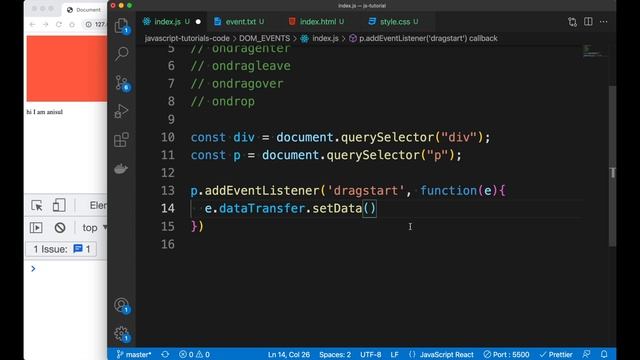
Task: Switch to the index.js tab
Action: (171, 22)
